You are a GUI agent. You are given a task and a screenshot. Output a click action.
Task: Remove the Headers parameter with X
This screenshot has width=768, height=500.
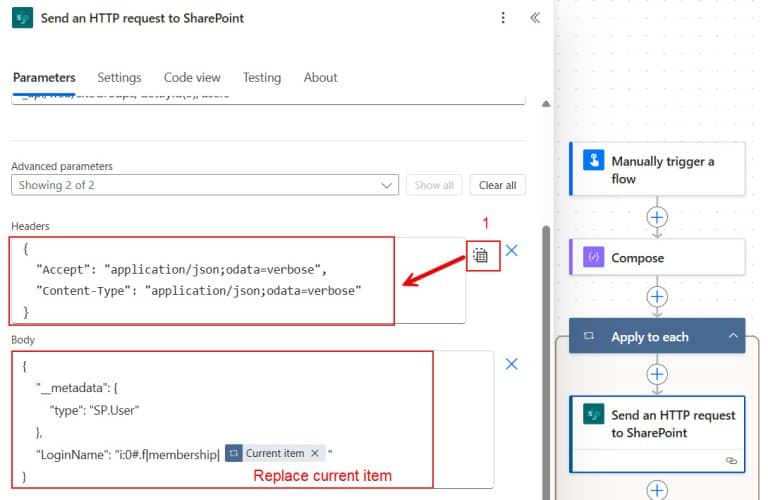pyautogui.click(x=511, y=251)
